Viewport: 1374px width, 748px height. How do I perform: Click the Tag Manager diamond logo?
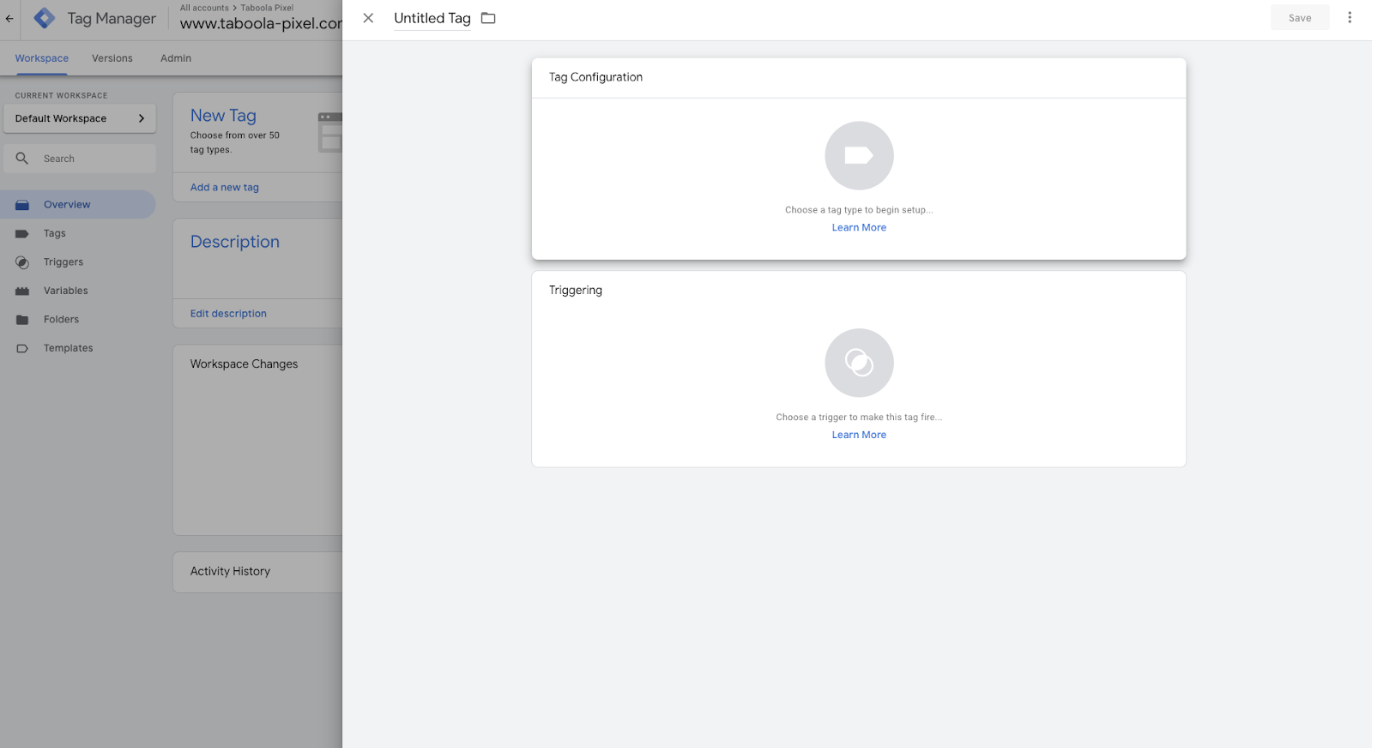[44, 18]
